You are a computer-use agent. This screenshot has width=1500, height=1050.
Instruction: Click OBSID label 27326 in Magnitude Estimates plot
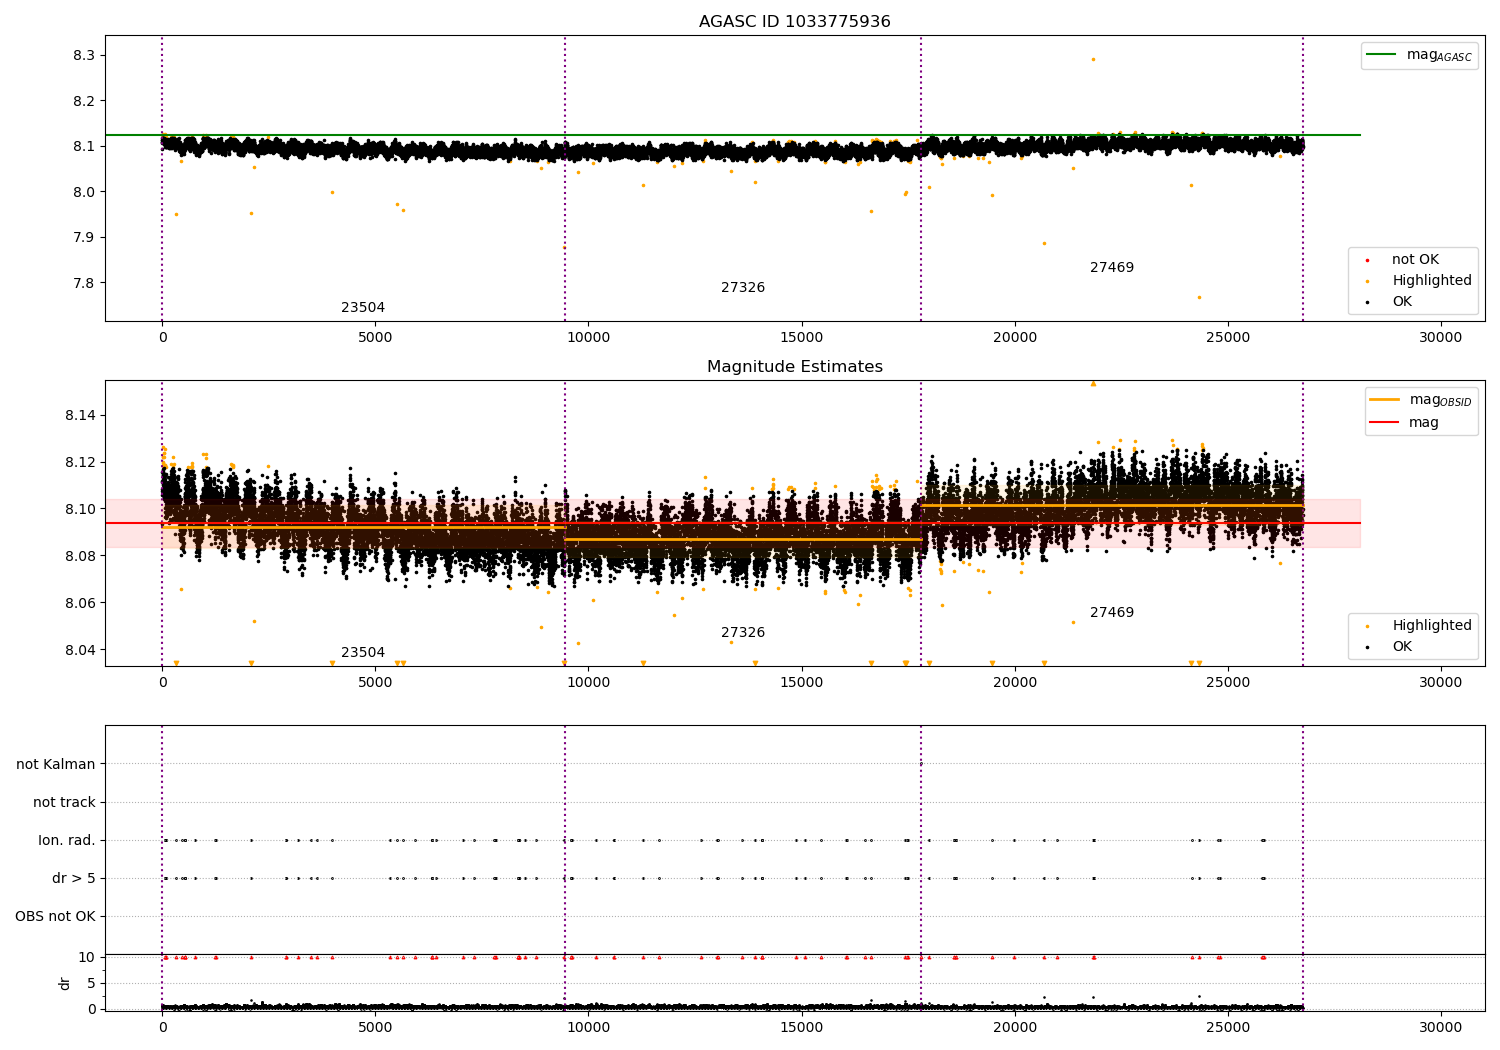[x=743, y=633]
